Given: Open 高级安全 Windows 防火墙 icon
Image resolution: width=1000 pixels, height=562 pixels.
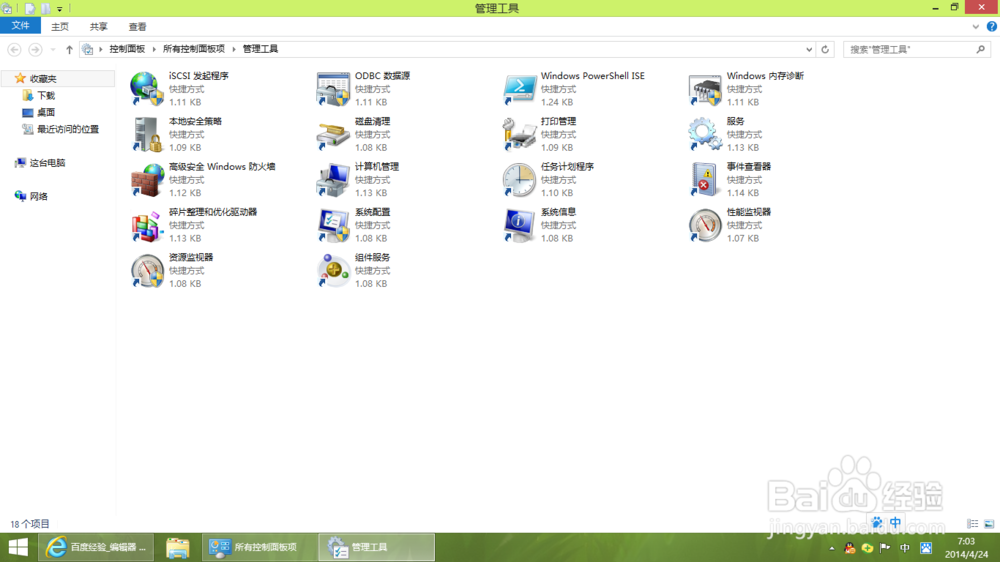Looking at the screenshot, I should pyautogui.click(x=147, y=179).
